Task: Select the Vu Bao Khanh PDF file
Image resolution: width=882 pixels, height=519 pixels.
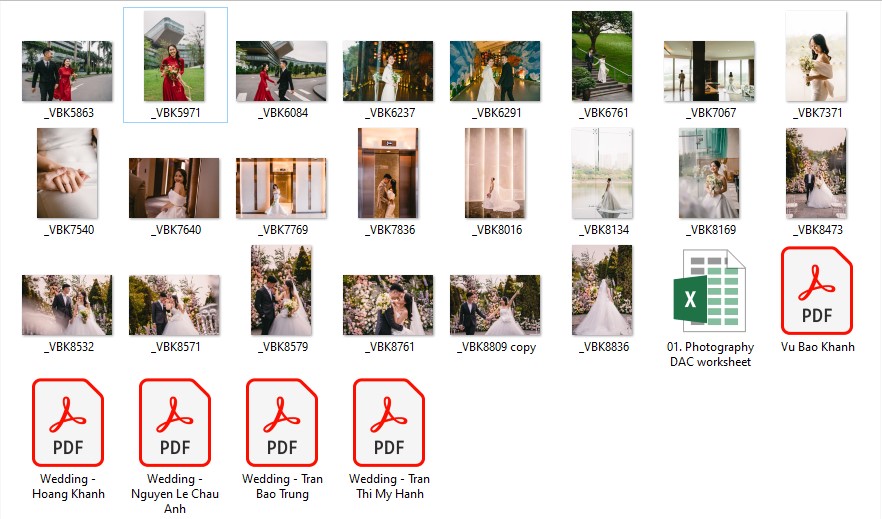Action: coord(817,291)
